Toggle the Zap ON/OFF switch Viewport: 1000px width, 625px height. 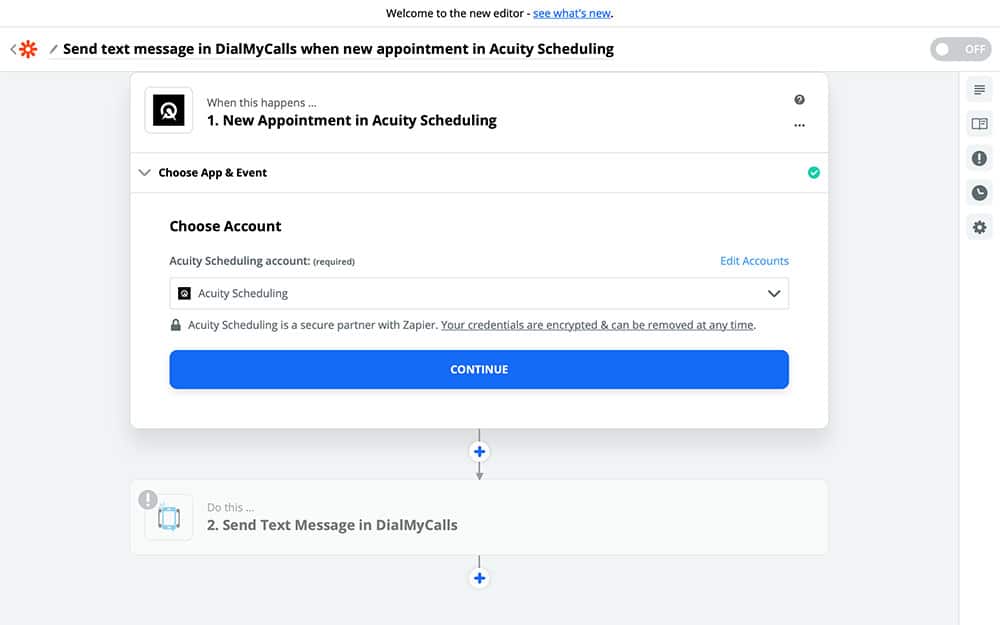pyautogui.click(x=960, y=49)
